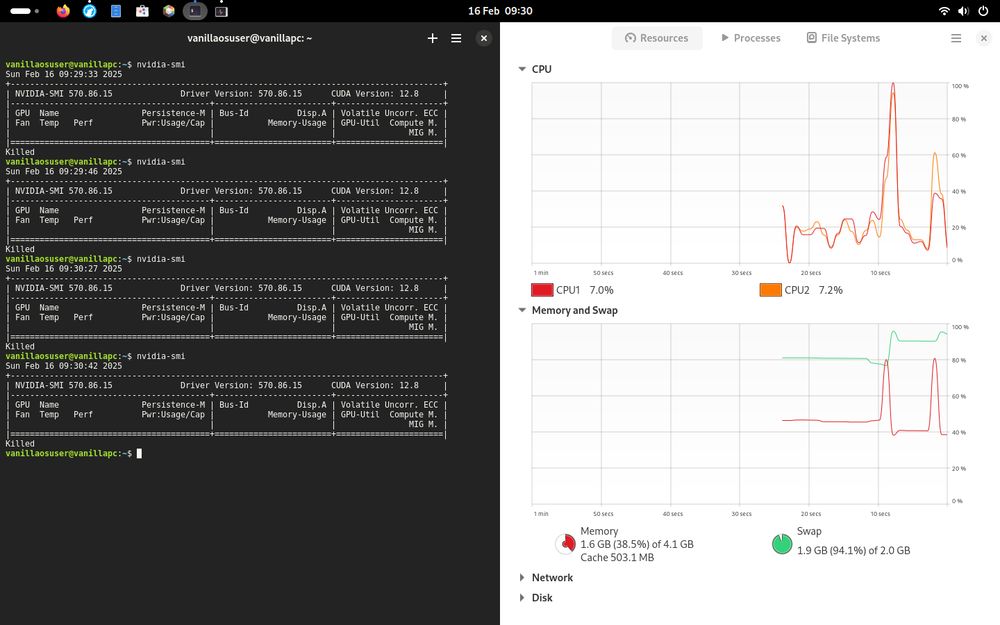Image resolution: width=1000 pixels, height=625 pixels.
Task: Toggle the Activities pill in top-left corner
Action: tap(20, 10)
